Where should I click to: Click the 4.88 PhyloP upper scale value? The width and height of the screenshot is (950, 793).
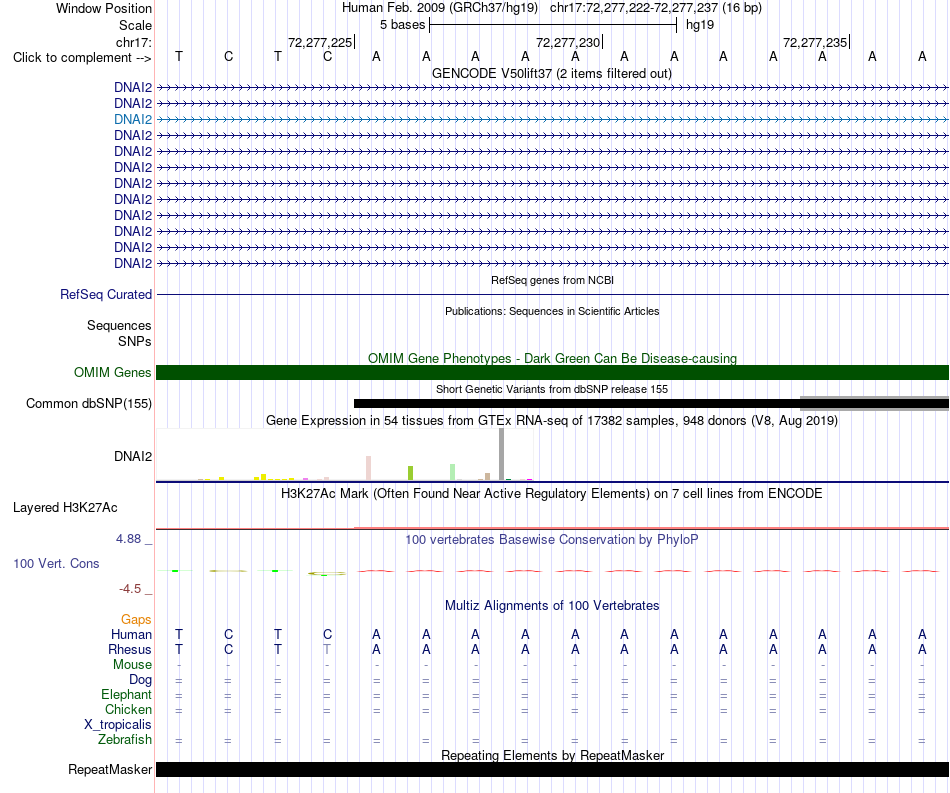click(128, 539)
